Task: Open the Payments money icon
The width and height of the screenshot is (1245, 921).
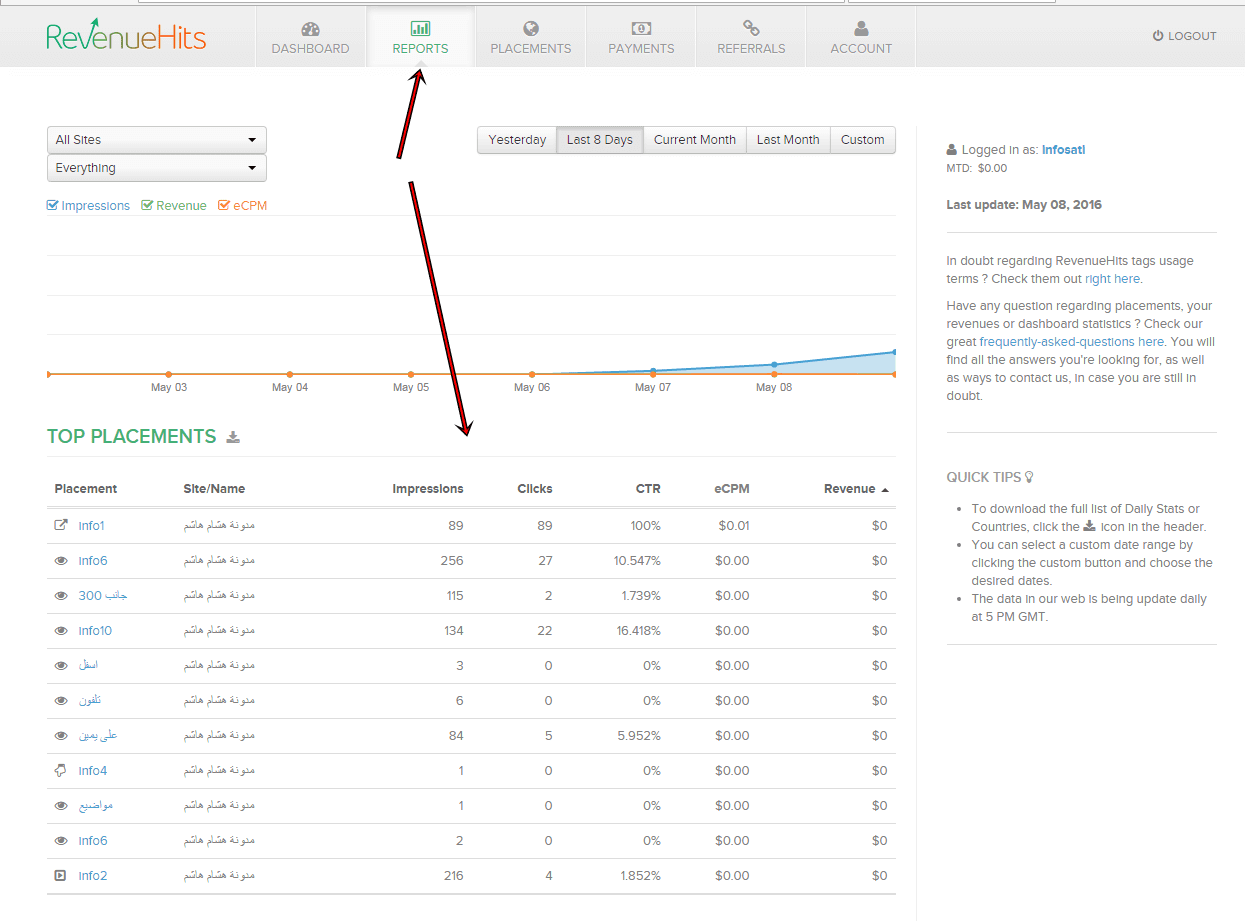Action: point(641,29)
